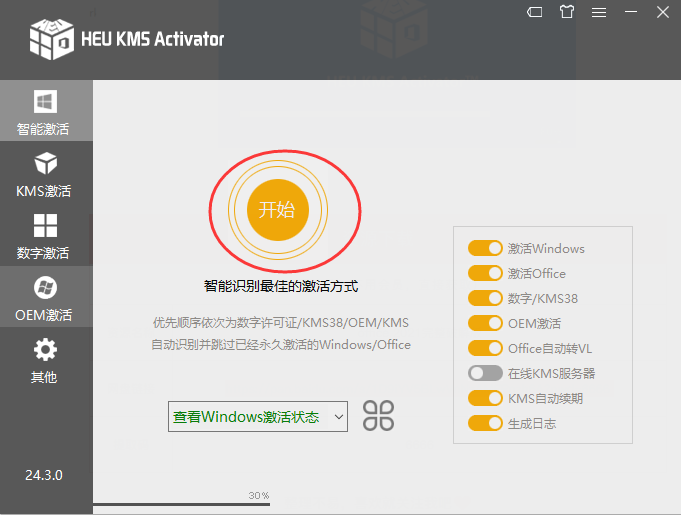The width and height of the screenshot is (681, 518).
Task: Toggle the KMS自动续期 switch
Action: pyautogui.click(x=485, y=398)
